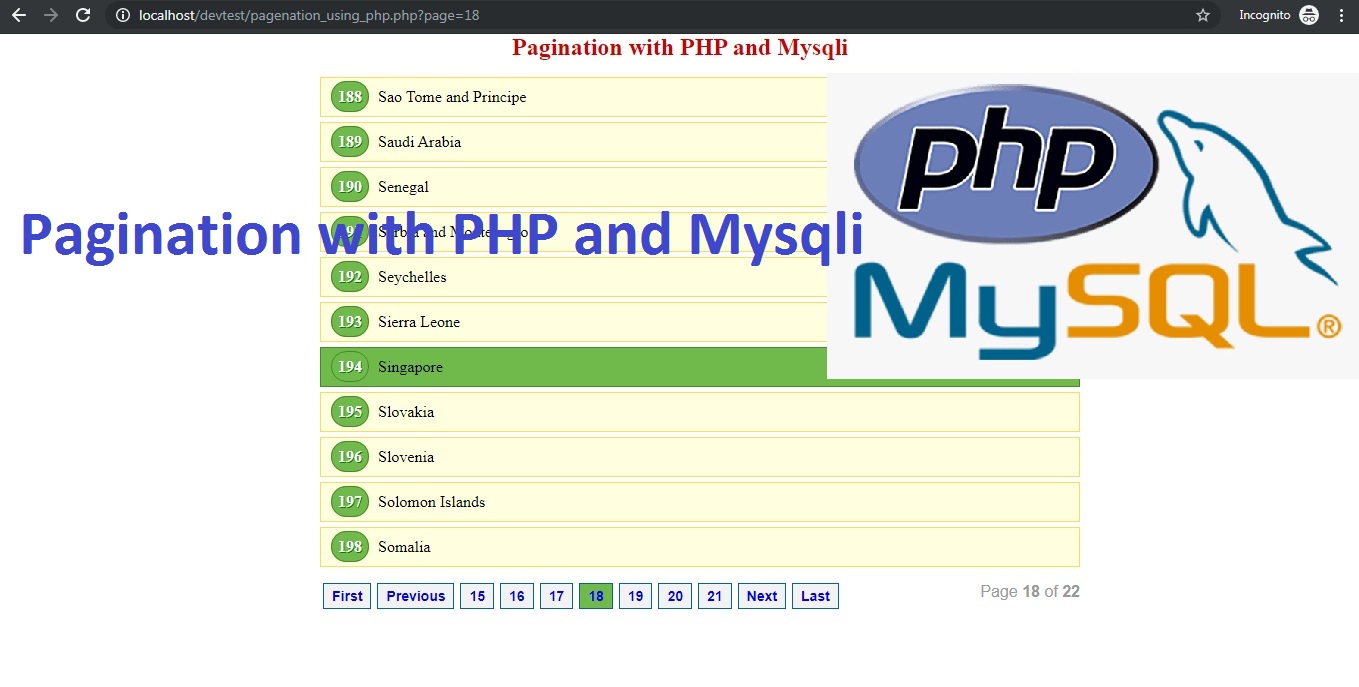Screen dimensions: 1359x687
Task: Click the number badge 197
Action: 350,502
